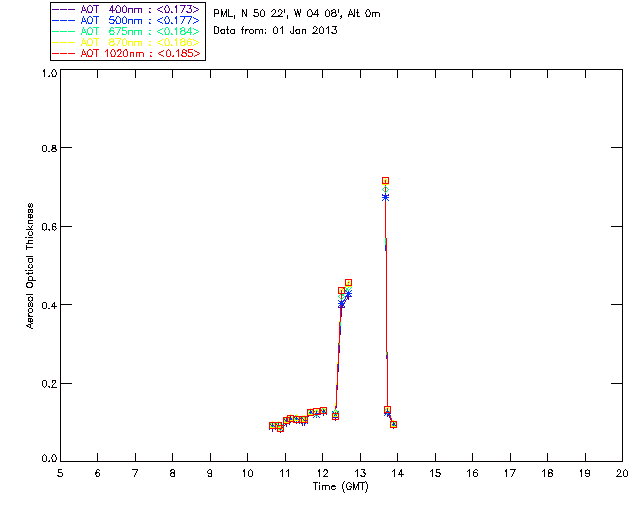The width and height of the screenshot is (640, 512).
Task: Click the x-axis tick label '11'
Action: pos(285,473)
